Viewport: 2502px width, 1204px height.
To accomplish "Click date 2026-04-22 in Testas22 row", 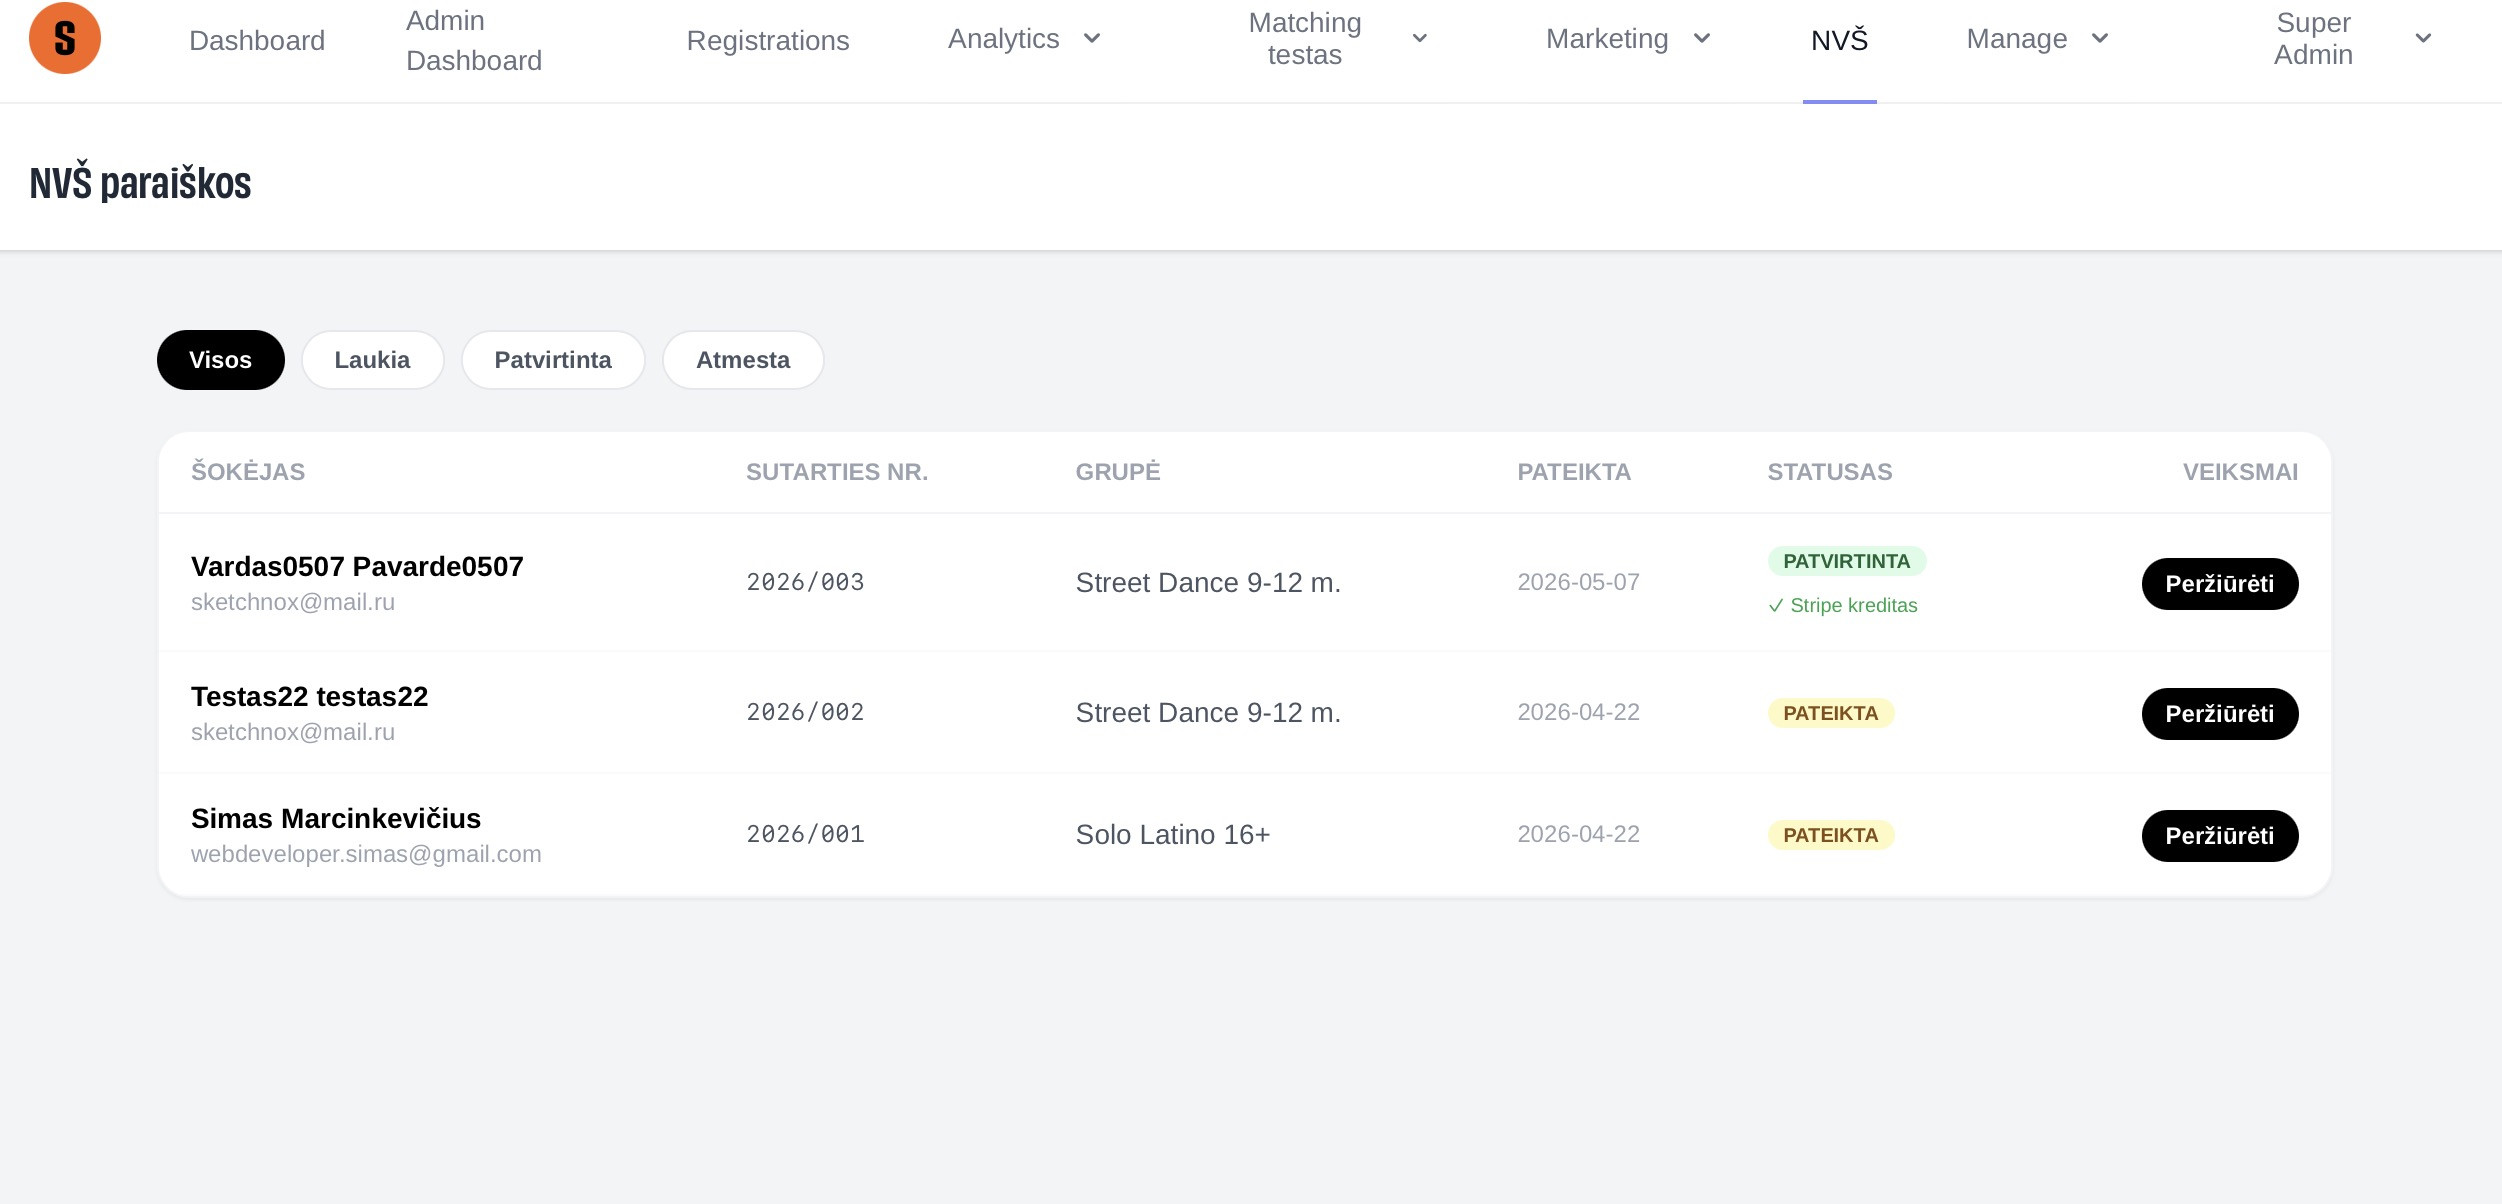I will tap(1578, 712).
